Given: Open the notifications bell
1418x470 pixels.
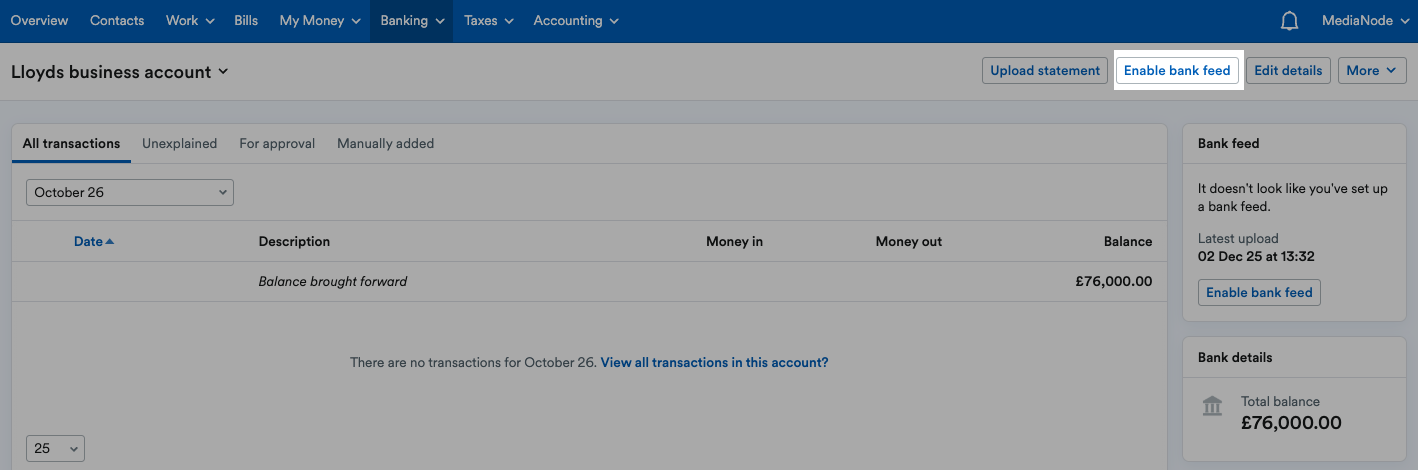Looking at the screenshot, I should (1290, 21).
